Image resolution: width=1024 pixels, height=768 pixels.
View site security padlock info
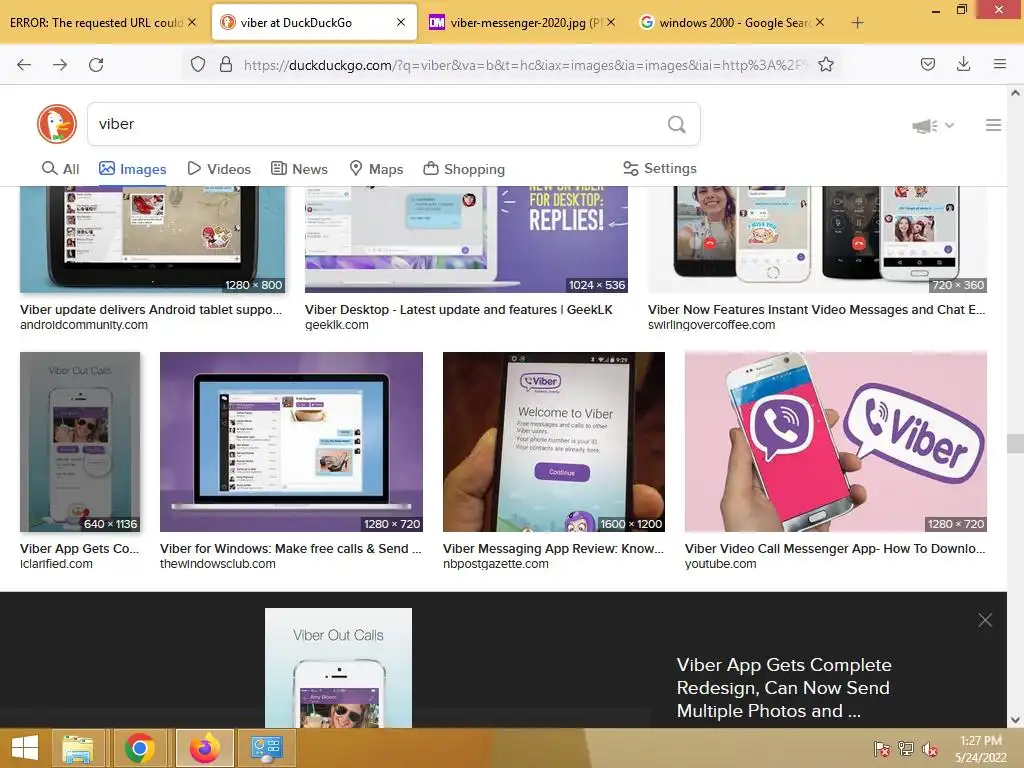tap(226, 64)
